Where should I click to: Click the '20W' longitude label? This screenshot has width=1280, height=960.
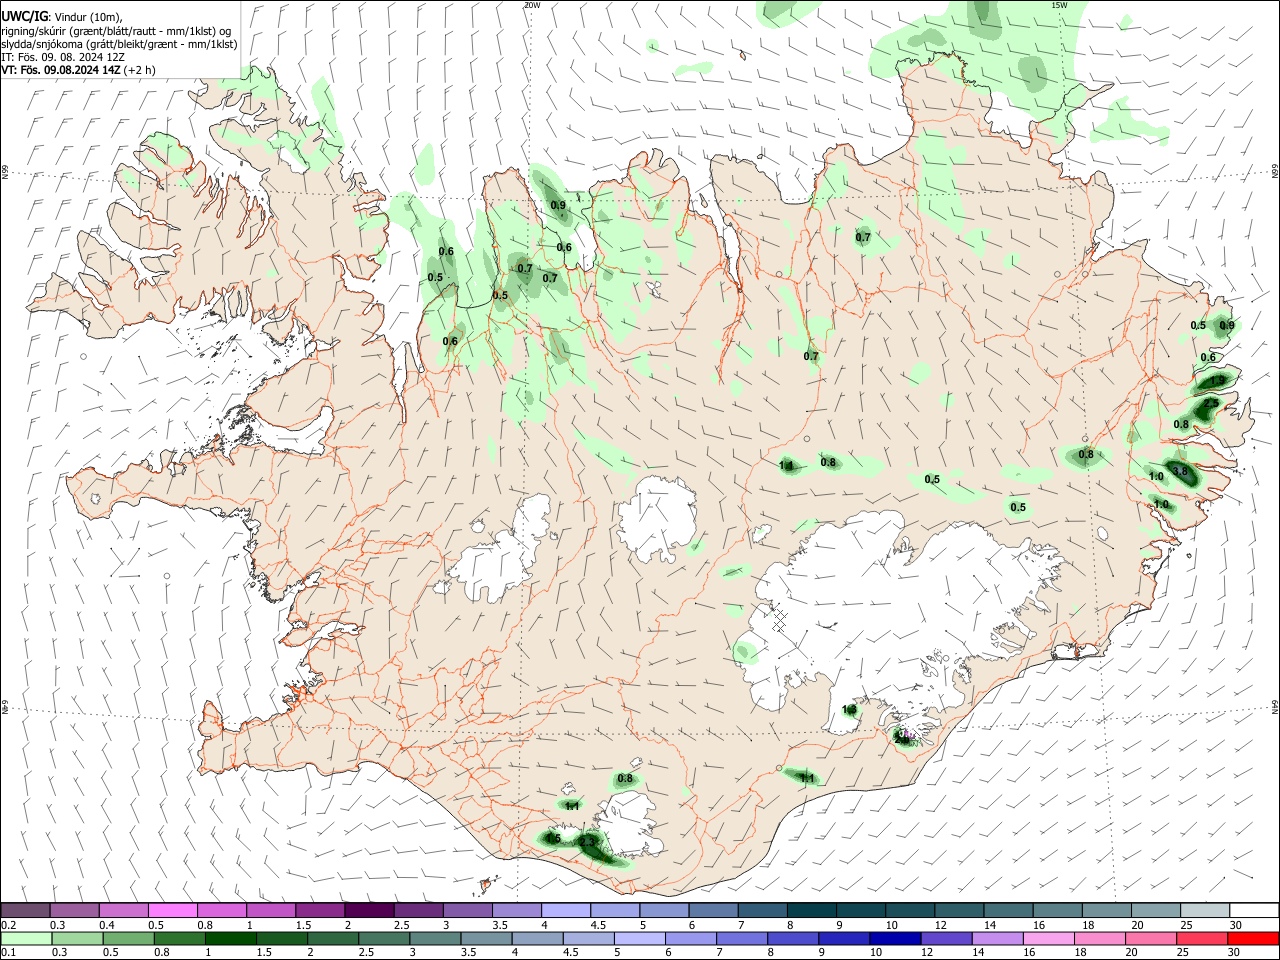coord(532,5)
